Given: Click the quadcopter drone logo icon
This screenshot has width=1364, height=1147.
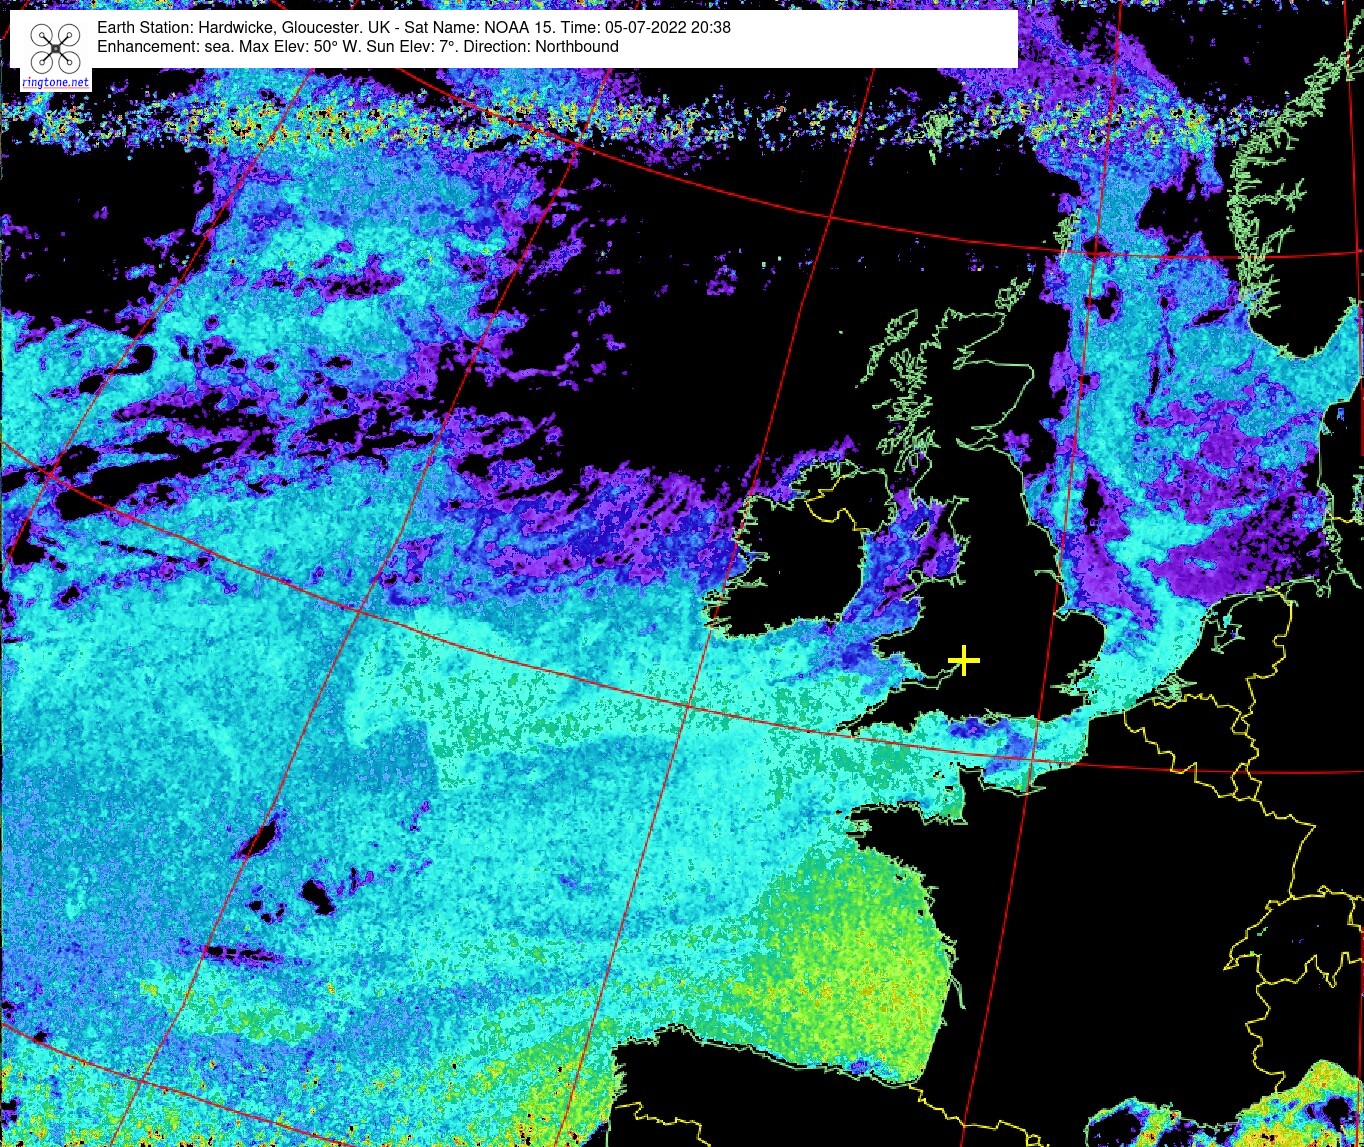Looking at the screenshot, I should pyautogui.click(x=55, y=48).
